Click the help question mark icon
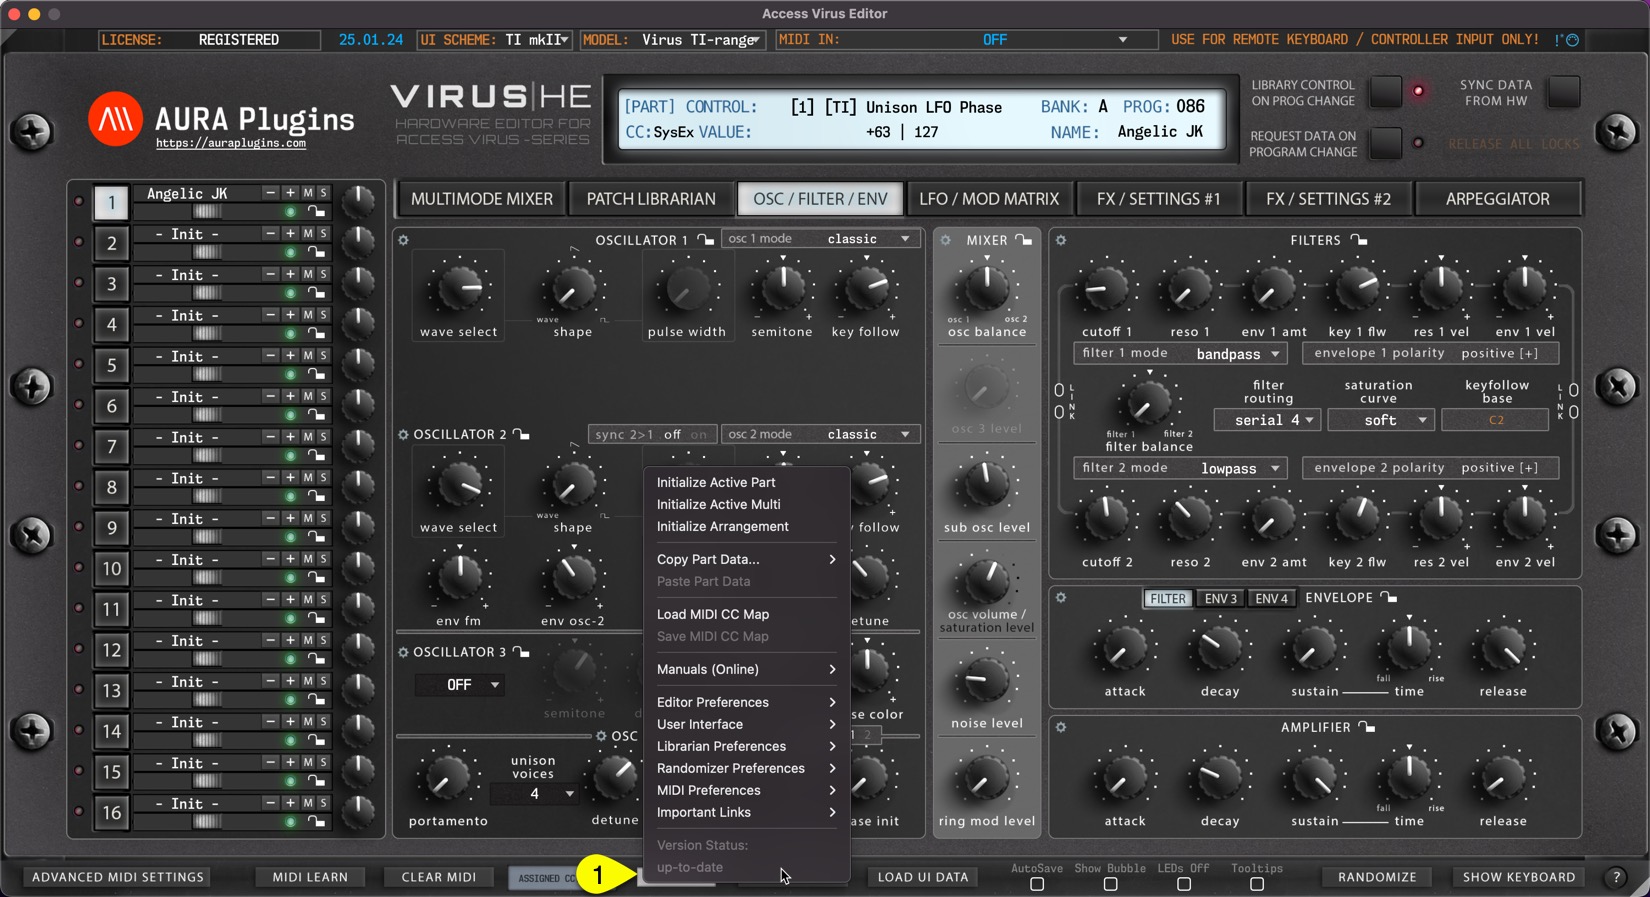Viewport: 1650px width, 897px height. pos(1616,877)
